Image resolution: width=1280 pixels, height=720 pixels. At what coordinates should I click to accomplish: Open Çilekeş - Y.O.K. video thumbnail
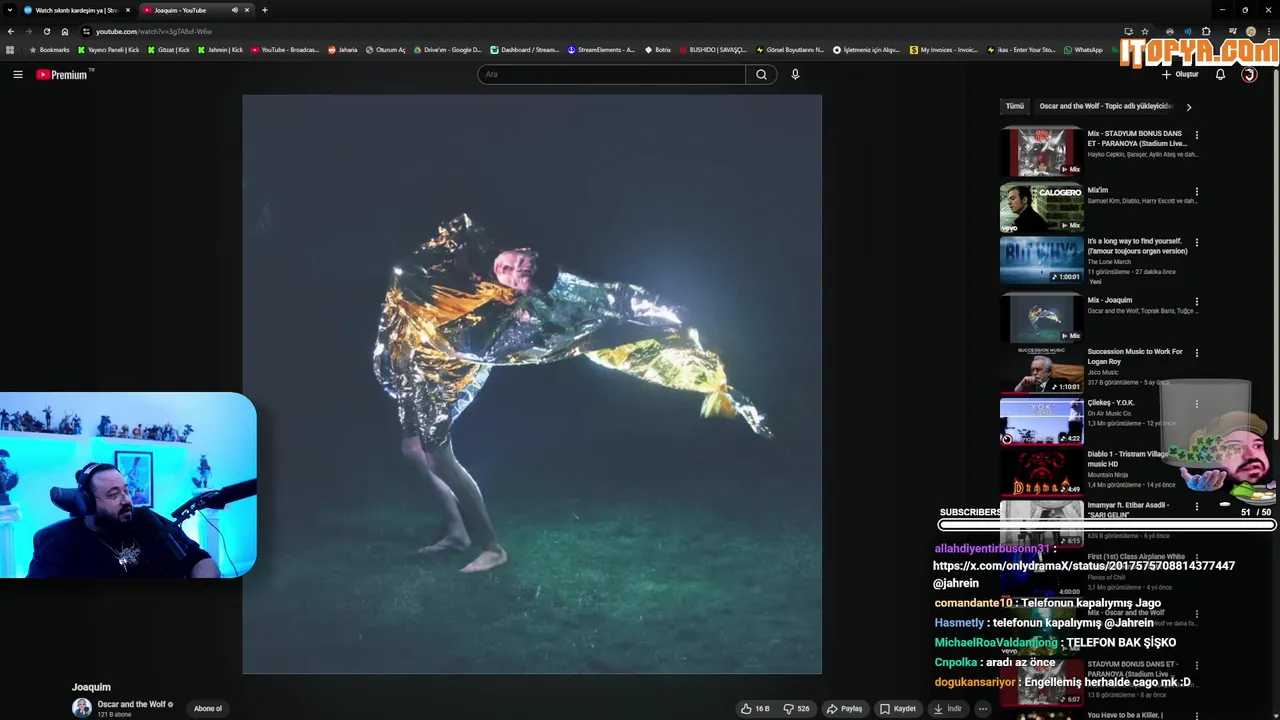tap(1041, 420)
